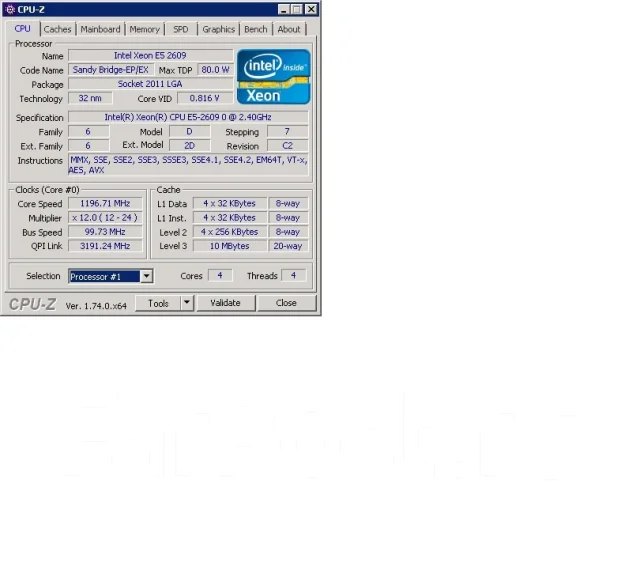This screenshot has width=640, height=582.
Task: Switch to the CPU tab
Action: pos(22,29)
